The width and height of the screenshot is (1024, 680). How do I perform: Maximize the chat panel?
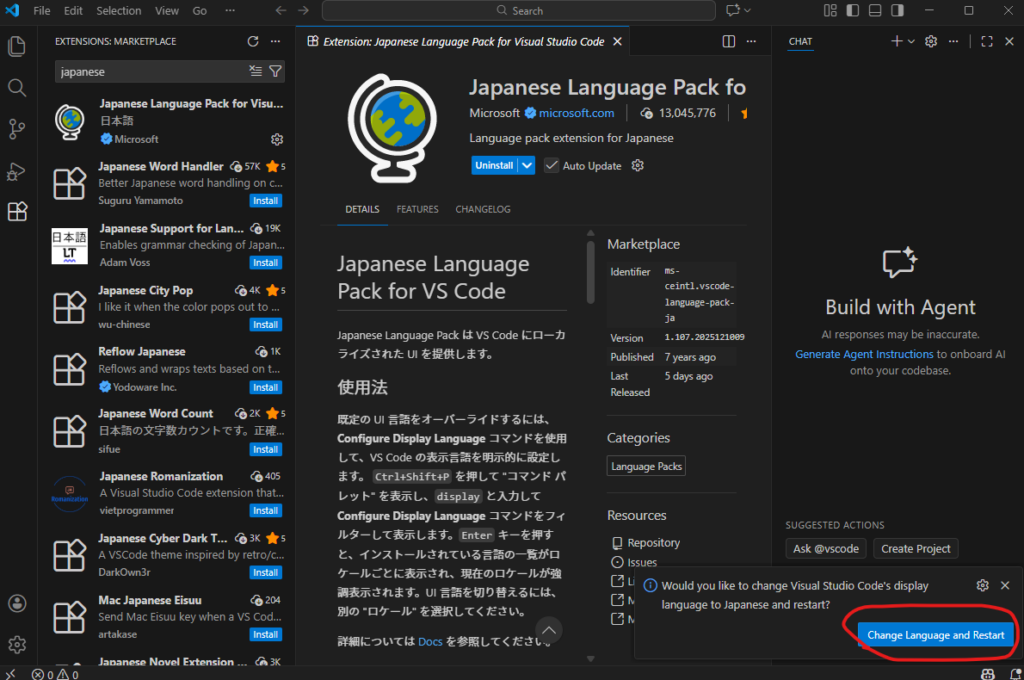coord(987,41)
